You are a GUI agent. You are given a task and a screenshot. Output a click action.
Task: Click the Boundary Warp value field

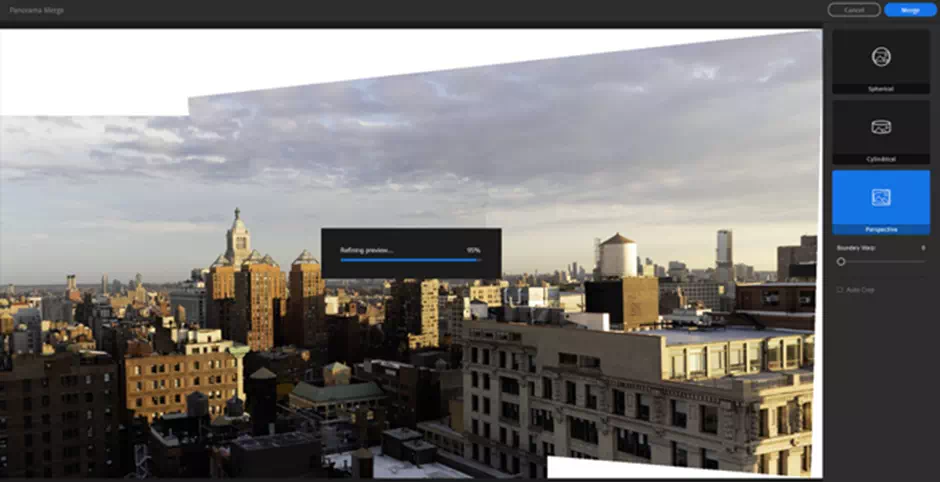[923, 248]
